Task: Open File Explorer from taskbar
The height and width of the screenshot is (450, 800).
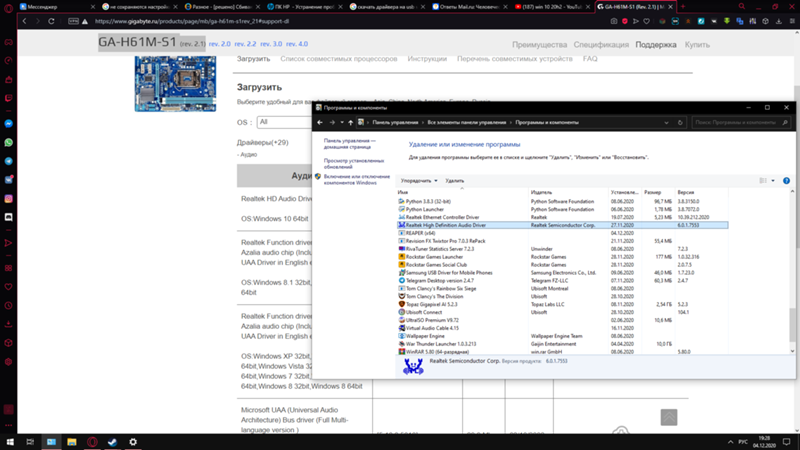Action: tap(71, 442)
